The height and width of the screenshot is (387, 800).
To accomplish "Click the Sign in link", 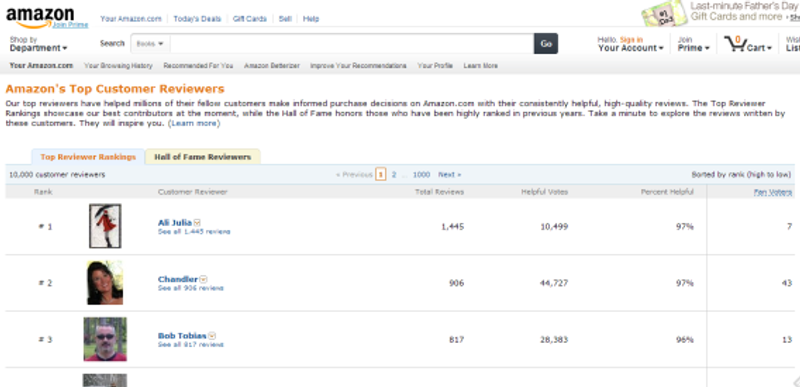I will [x=631, y=39].
